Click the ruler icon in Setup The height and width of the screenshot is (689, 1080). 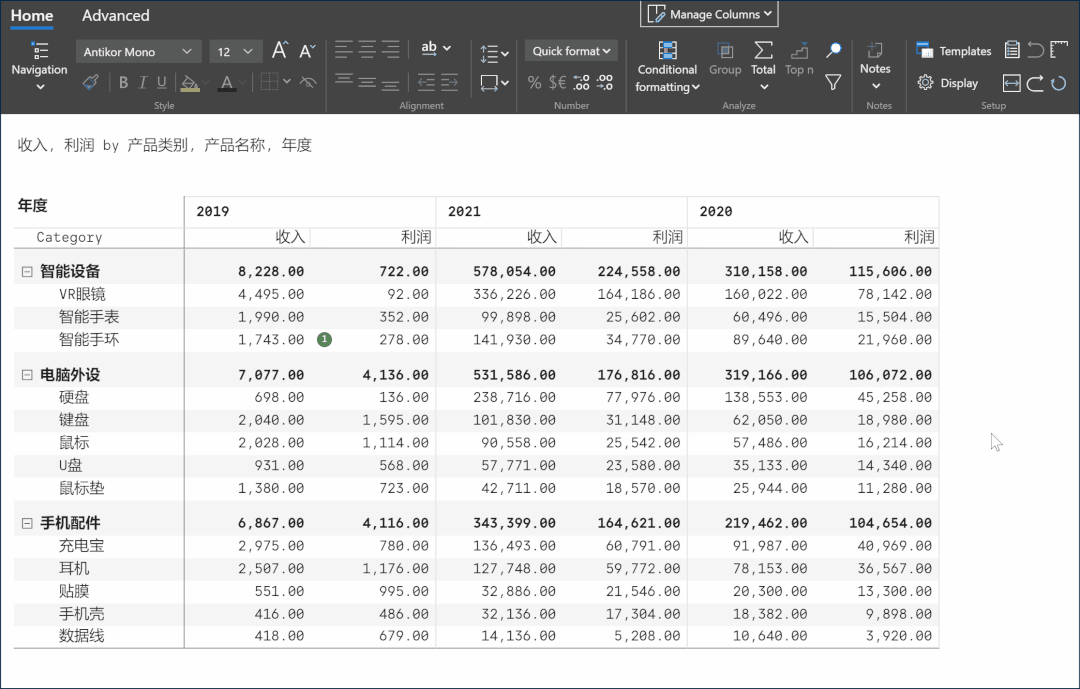pos(1059,50)
